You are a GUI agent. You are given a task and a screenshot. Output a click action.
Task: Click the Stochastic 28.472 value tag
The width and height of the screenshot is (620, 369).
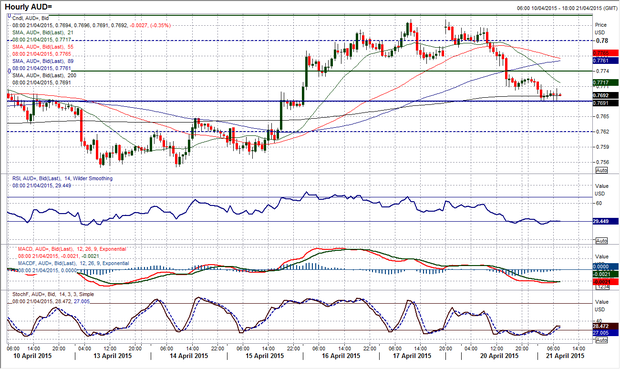(x=605, y=326)
